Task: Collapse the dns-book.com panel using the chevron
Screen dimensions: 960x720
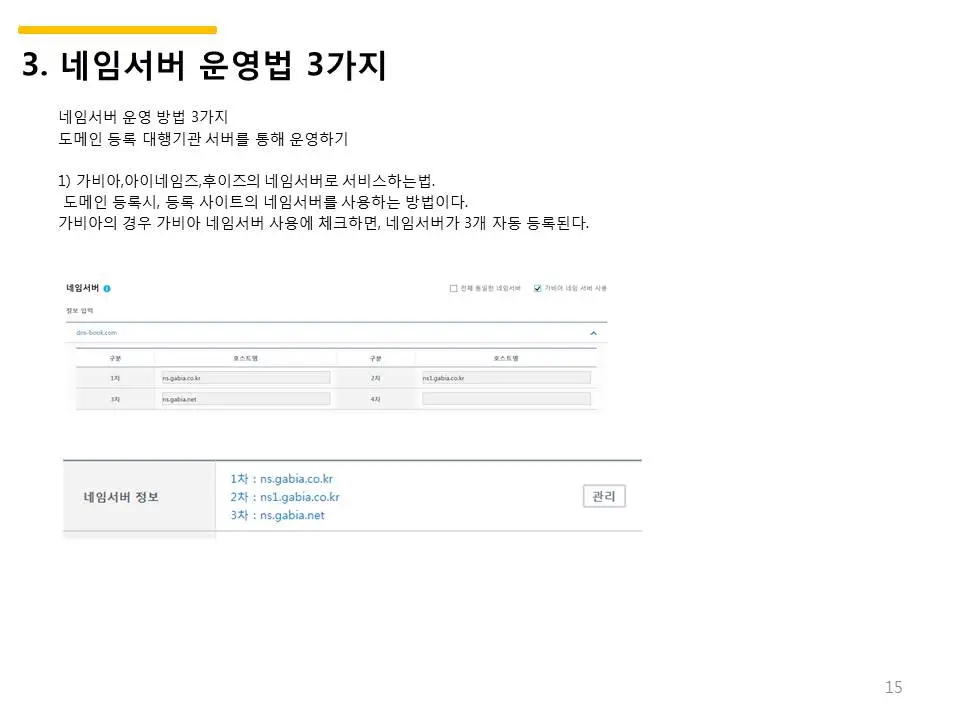Action: [x=596, y=333]
